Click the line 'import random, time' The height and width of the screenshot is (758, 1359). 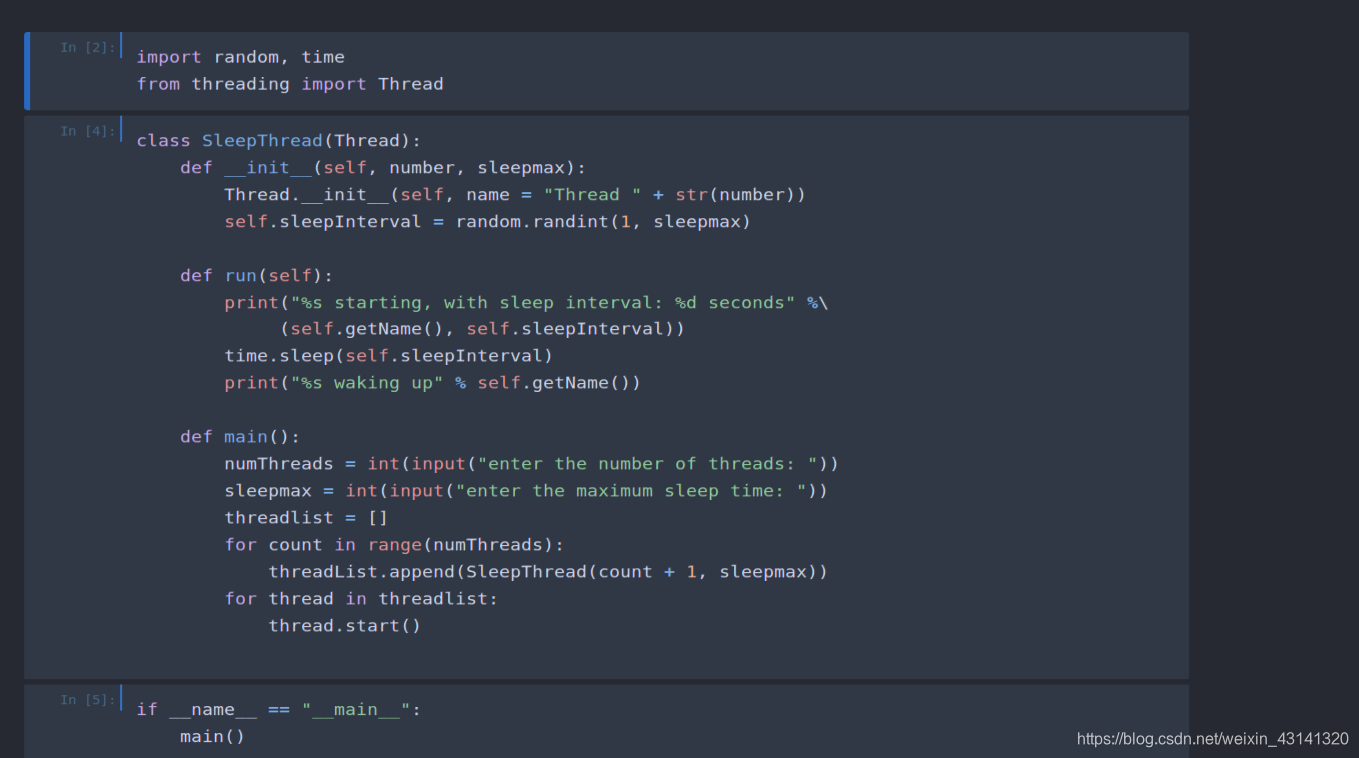(241, 57)
